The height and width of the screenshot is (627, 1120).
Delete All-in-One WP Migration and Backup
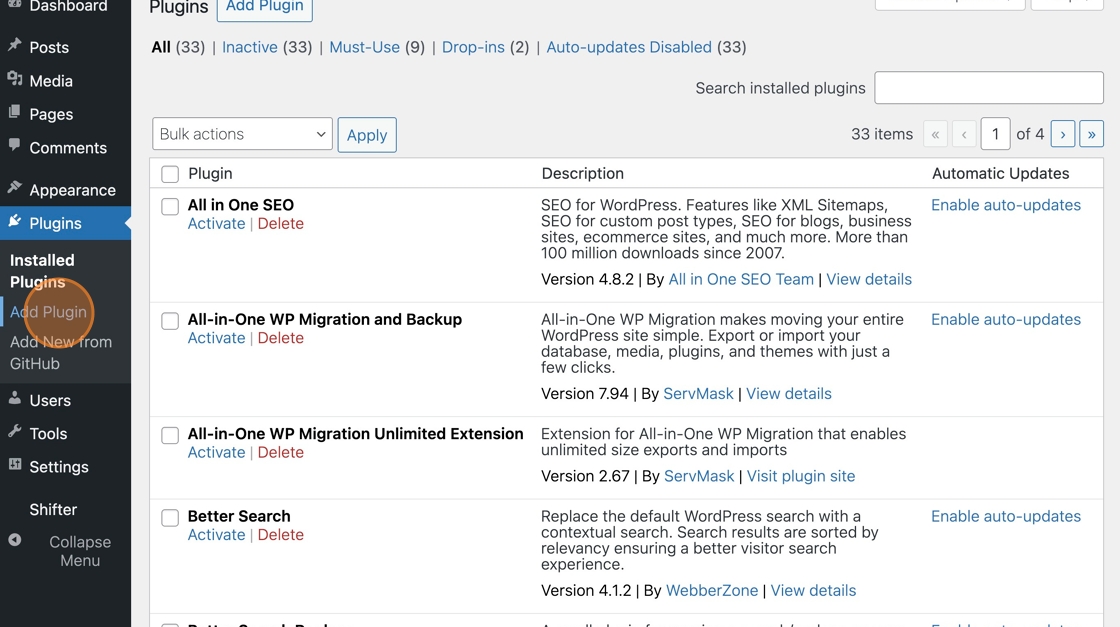[281, 338]
